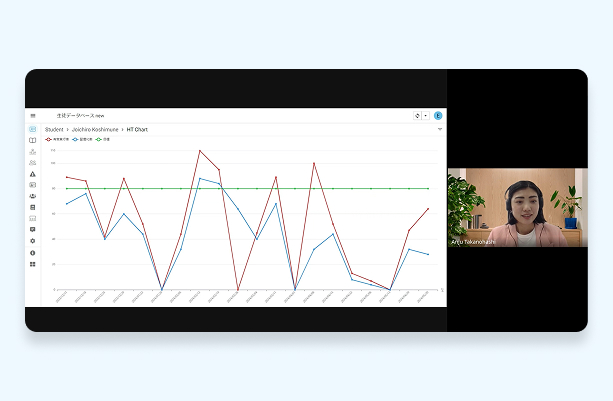Screen dimensions: 613x401
Task: Click the warning triangle icon in sidebar
Action: [x=32, y=174]
